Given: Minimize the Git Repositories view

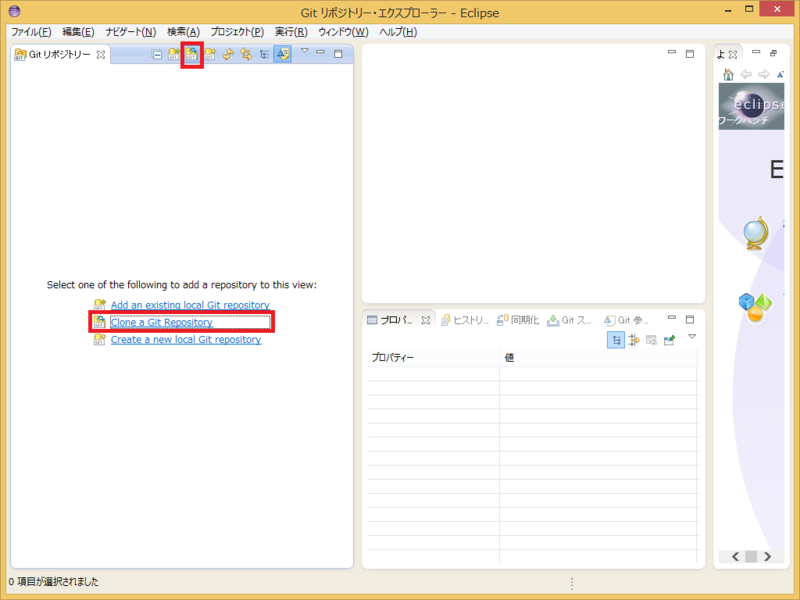Looking at the screenshot, I should pyautogui.click(x=320, y=52).
